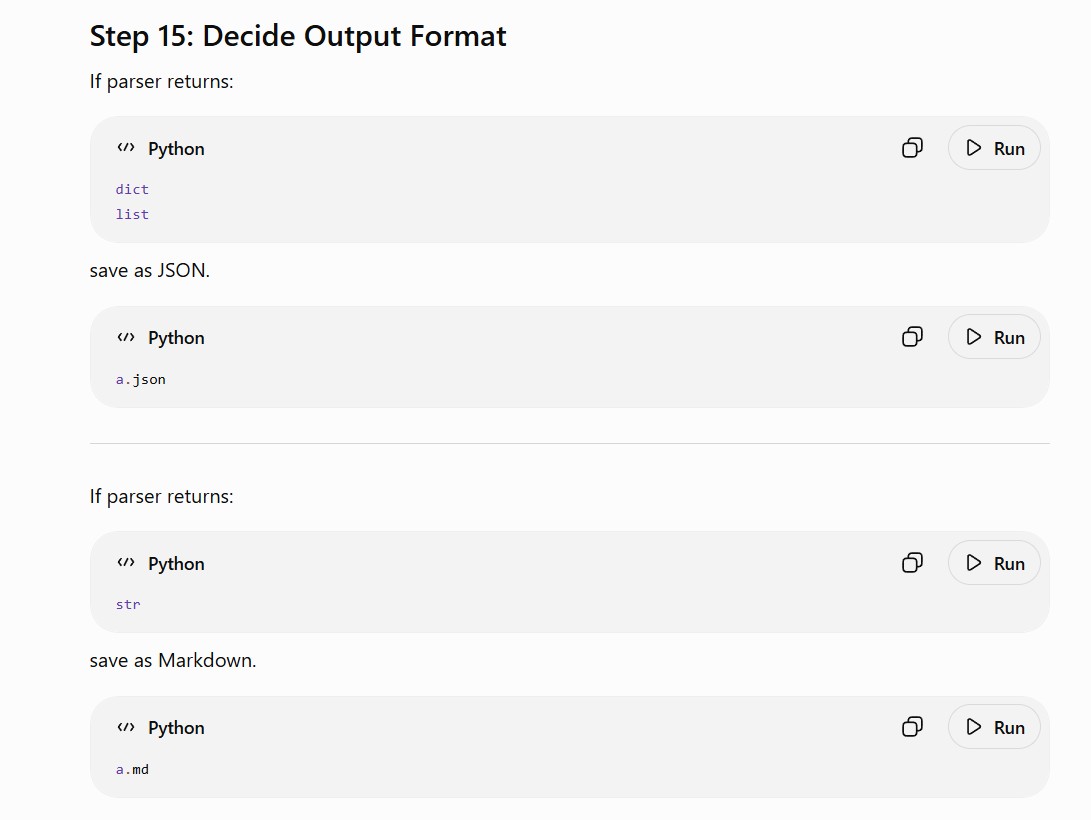1091x820 pixels.
Task: Click the 'a.md' code text
Action: (x=132, y=769)
